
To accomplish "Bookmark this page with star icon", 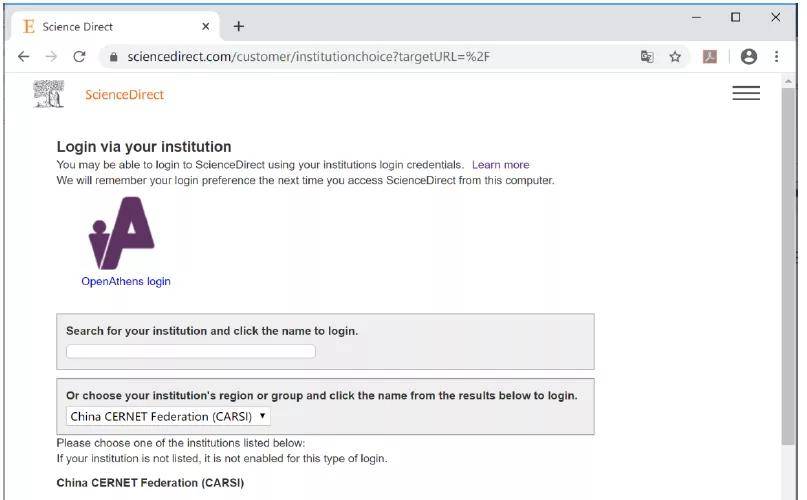I will tap(675, 57).
